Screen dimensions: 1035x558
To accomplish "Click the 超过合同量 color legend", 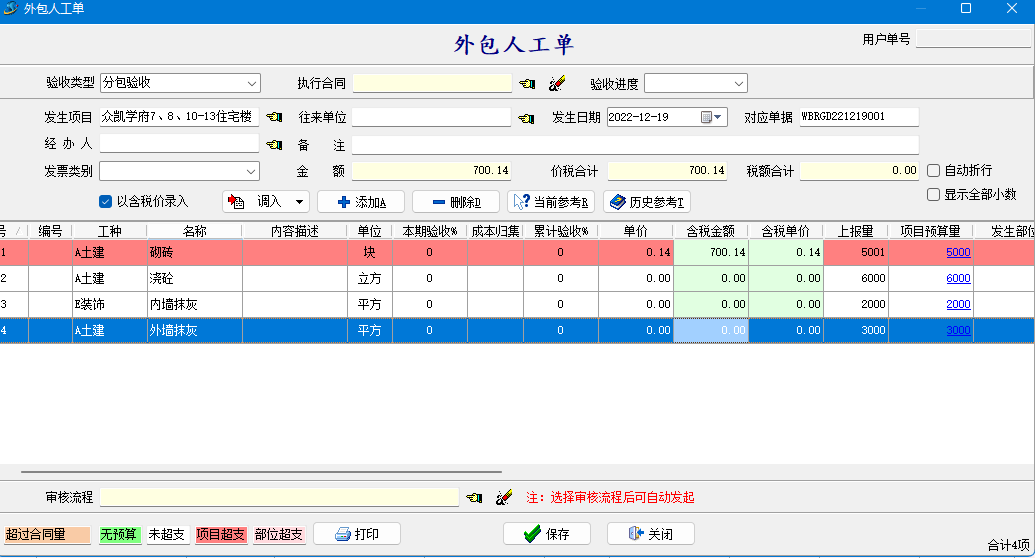I will point(47,535).
